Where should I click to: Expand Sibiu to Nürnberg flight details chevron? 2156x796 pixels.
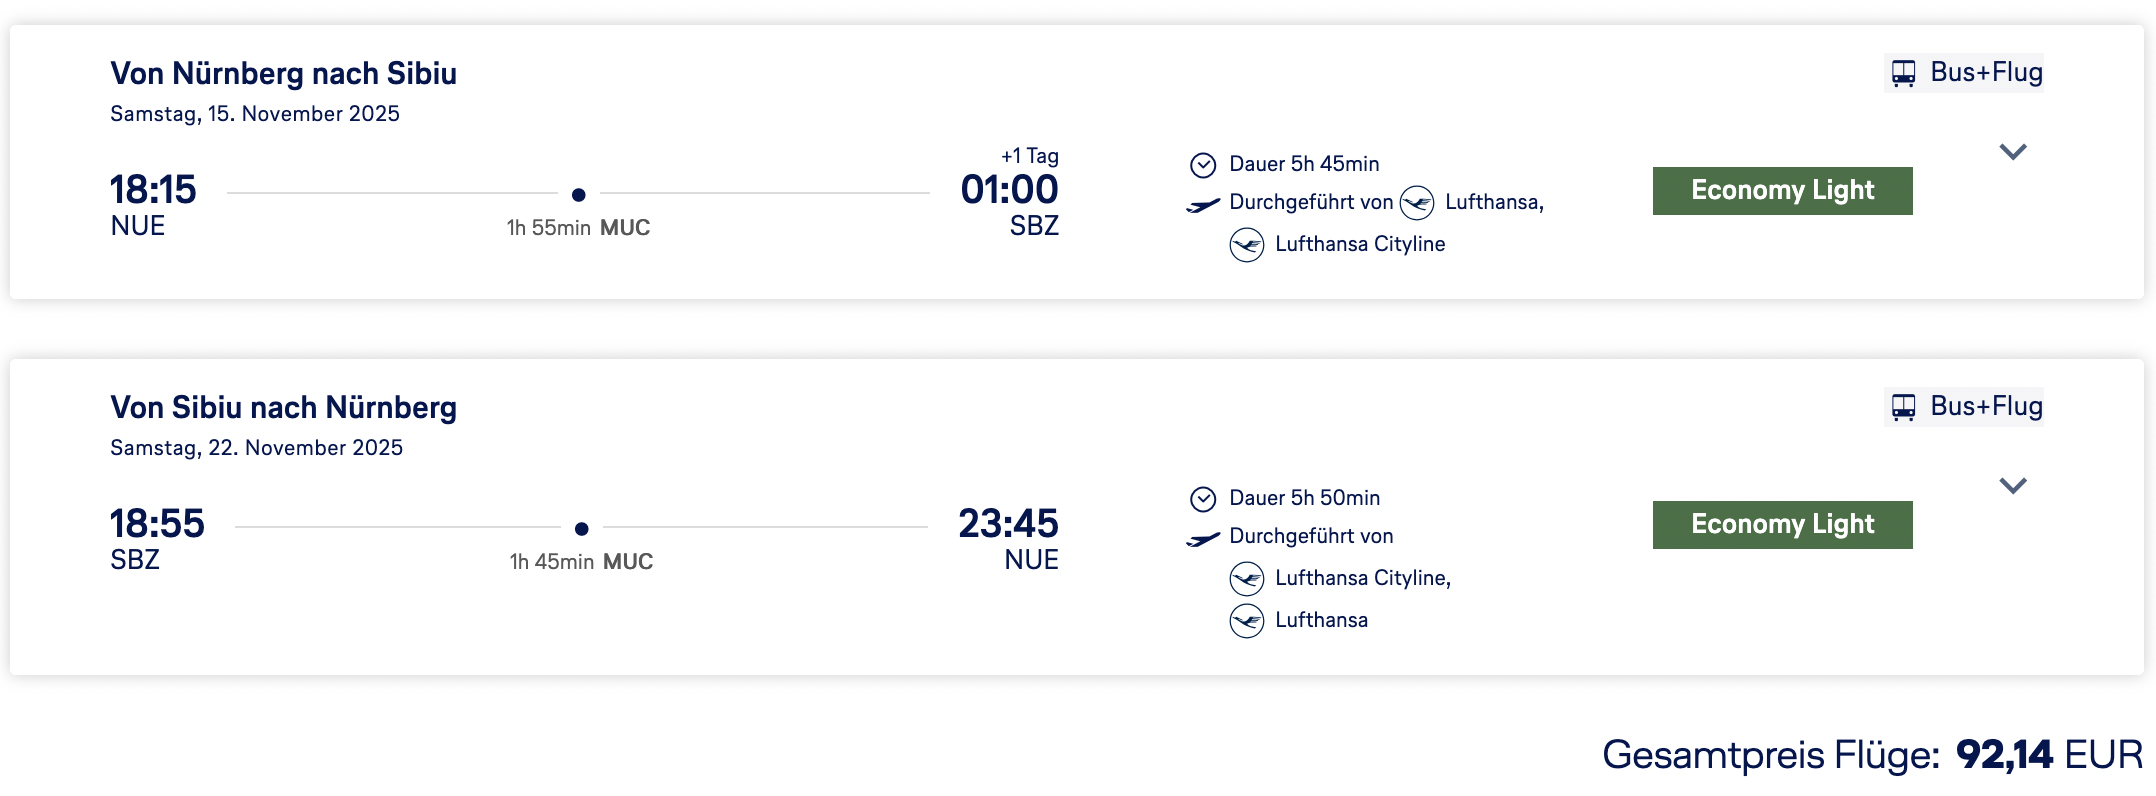coord(2012,486)
